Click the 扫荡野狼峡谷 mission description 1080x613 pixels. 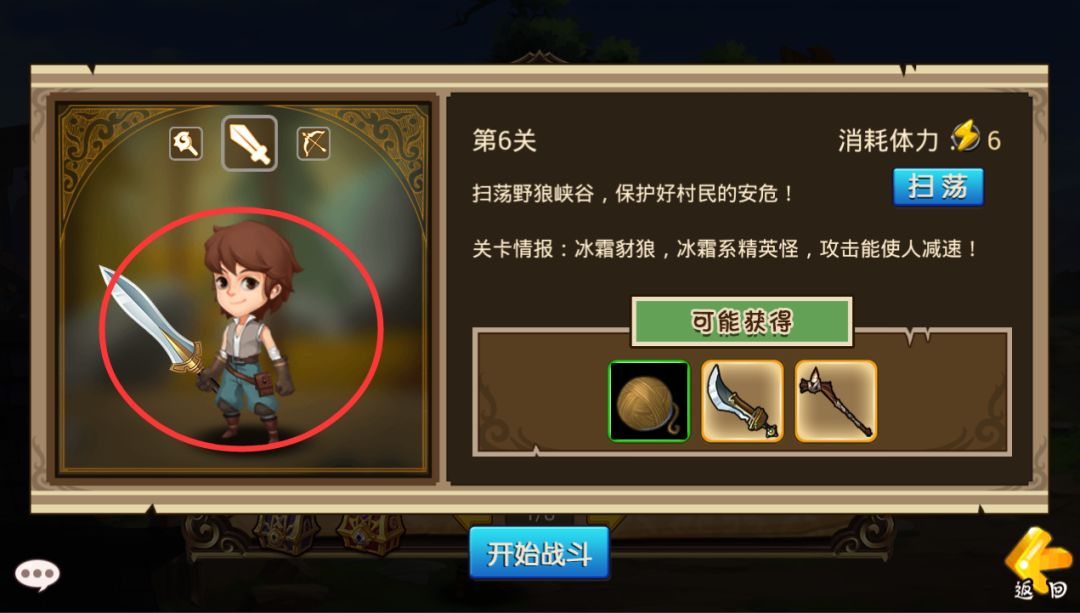click(632, 194)
